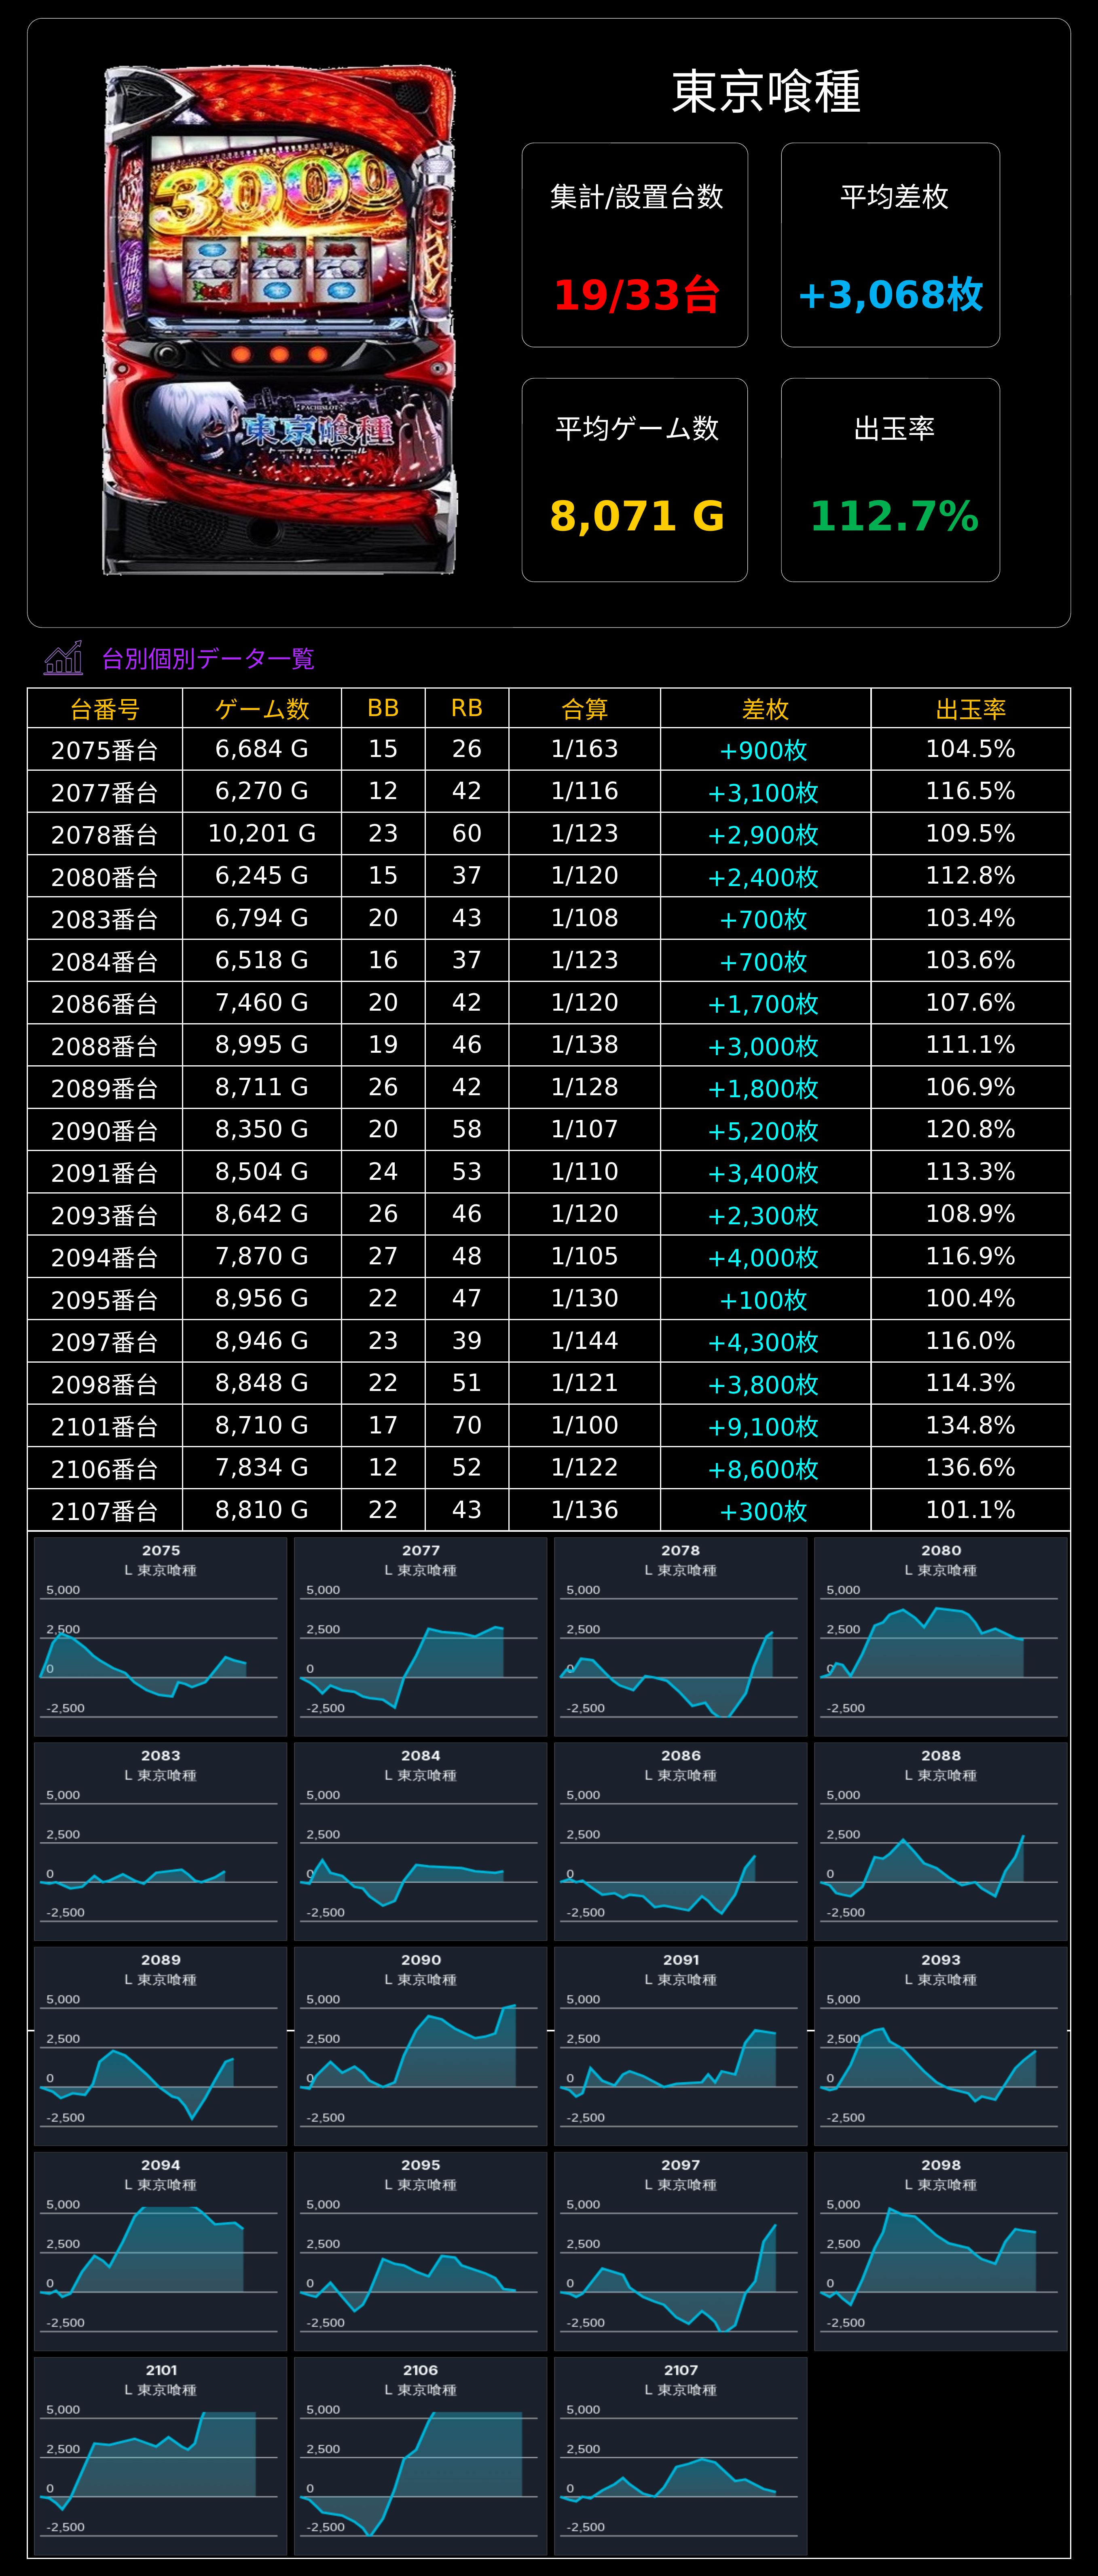This screenshot has width=1098, height=2576.
Task: Select the 東京喰種 page title heading
Action: pyautogui.click(x=765, y=92)
